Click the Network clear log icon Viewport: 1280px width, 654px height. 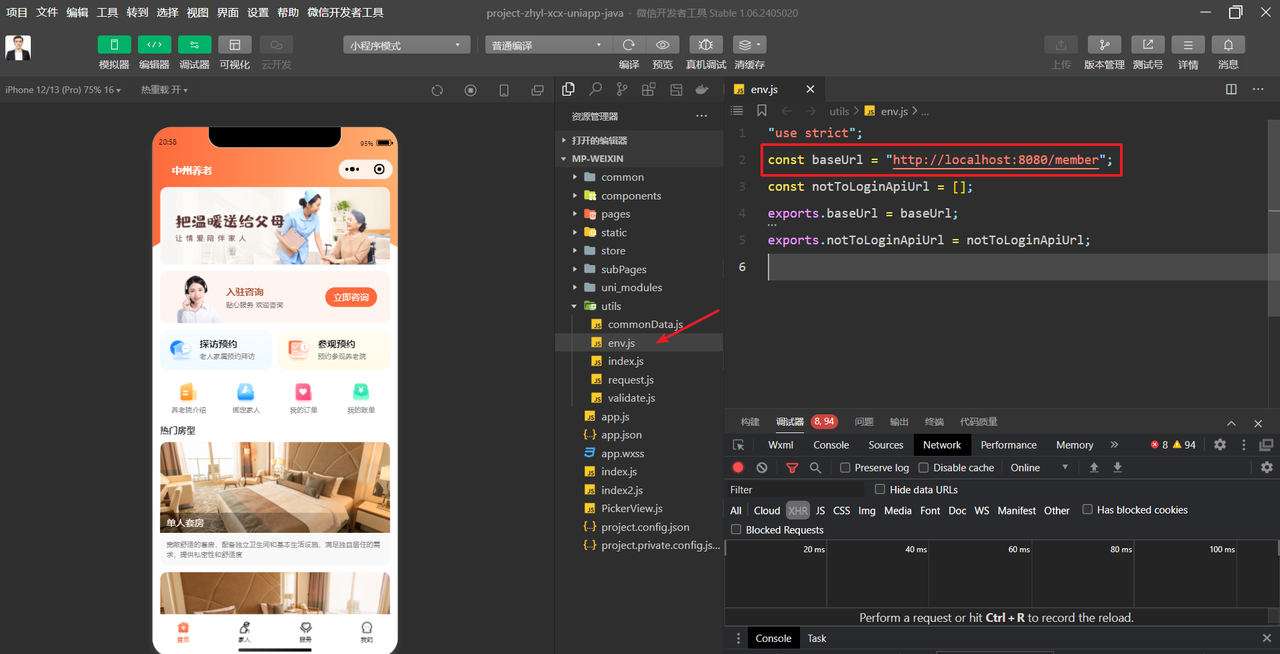(x=762, y=467)
